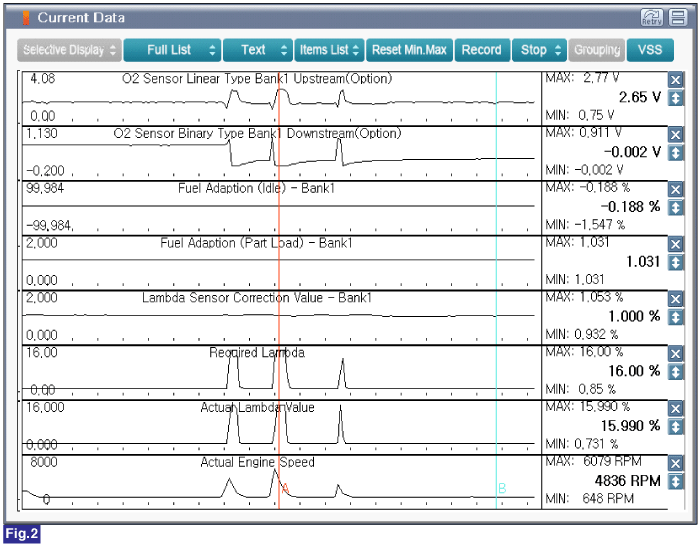Click the VSS button
The image size is (700, 545).
pos(650,50)
